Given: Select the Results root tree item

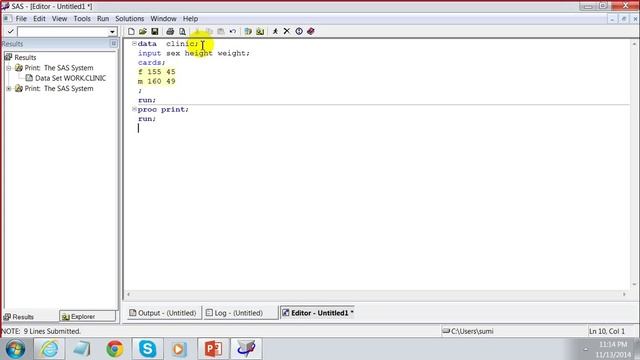Looking at the screenshot, I should click(x=25, y=58).
